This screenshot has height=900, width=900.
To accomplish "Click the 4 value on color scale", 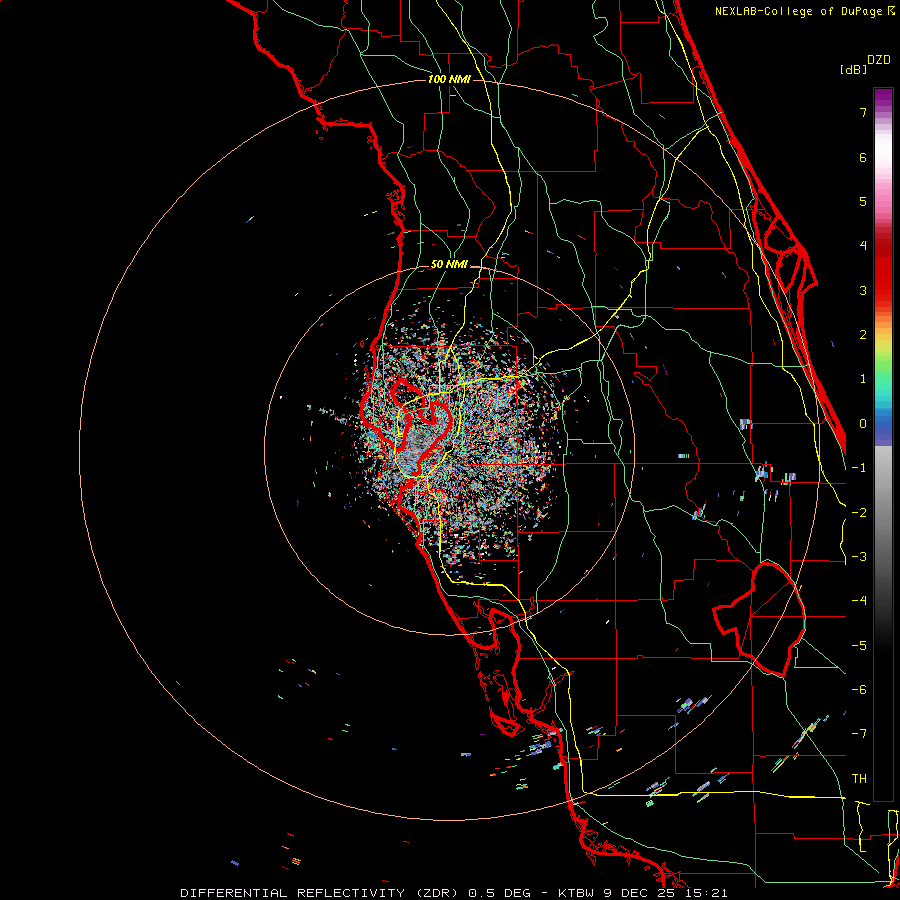I will [x=863, y=246].
